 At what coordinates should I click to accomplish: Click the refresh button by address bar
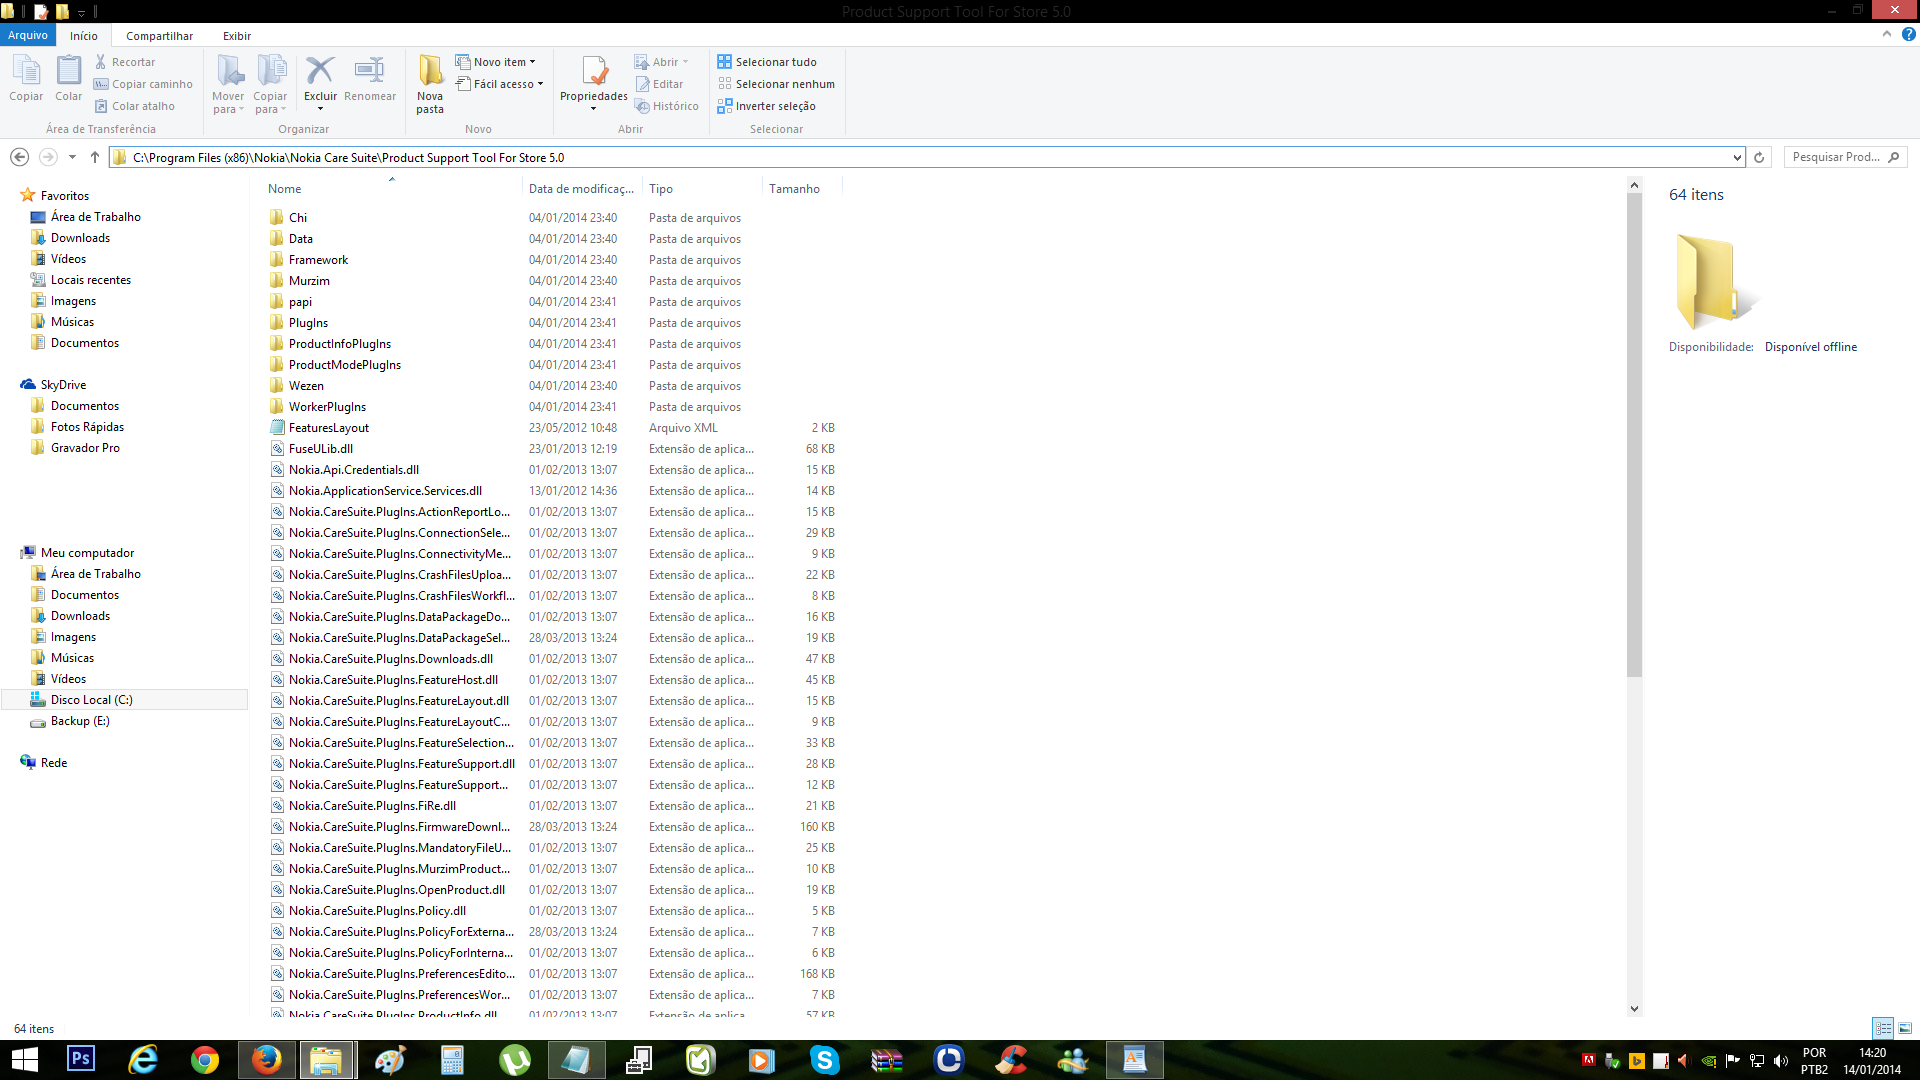[x=1759, y=157]
